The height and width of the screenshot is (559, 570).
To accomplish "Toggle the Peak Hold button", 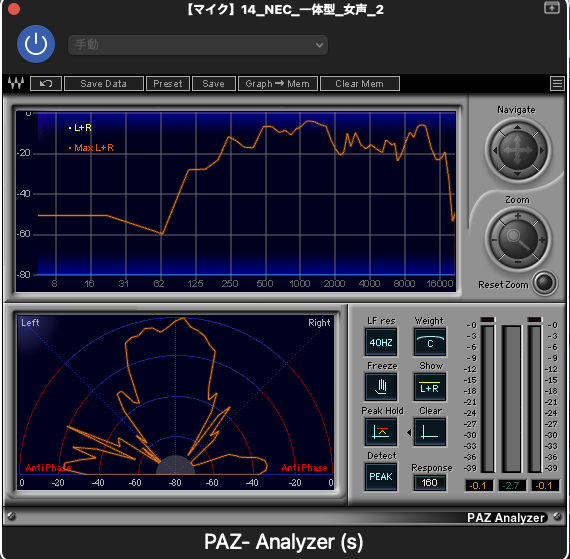I will click(x=381, y=432).
